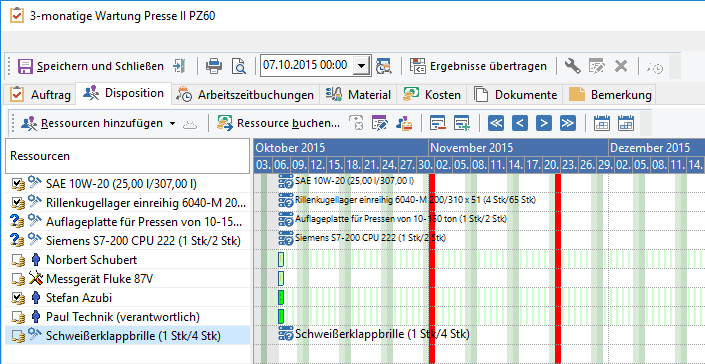Select Siemens S7-200 CPU 222 resource row
The width and height of the screenshot is (705, 364).
point(128,241)
